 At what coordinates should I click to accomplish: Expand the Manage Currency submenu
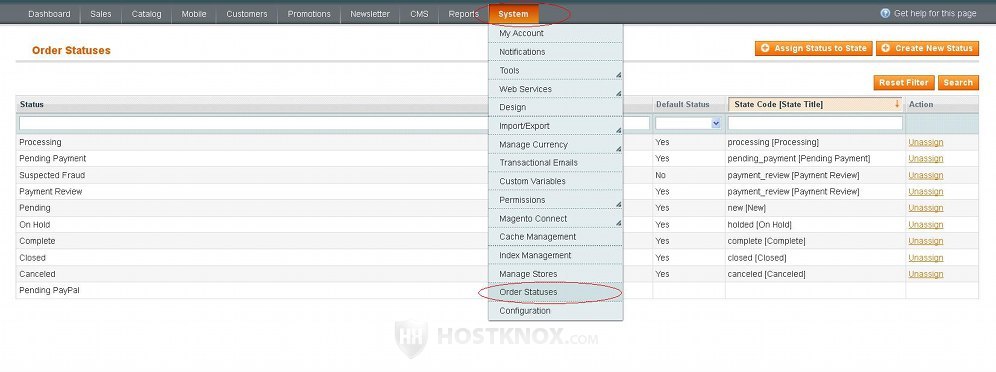[x=618, y=149]
